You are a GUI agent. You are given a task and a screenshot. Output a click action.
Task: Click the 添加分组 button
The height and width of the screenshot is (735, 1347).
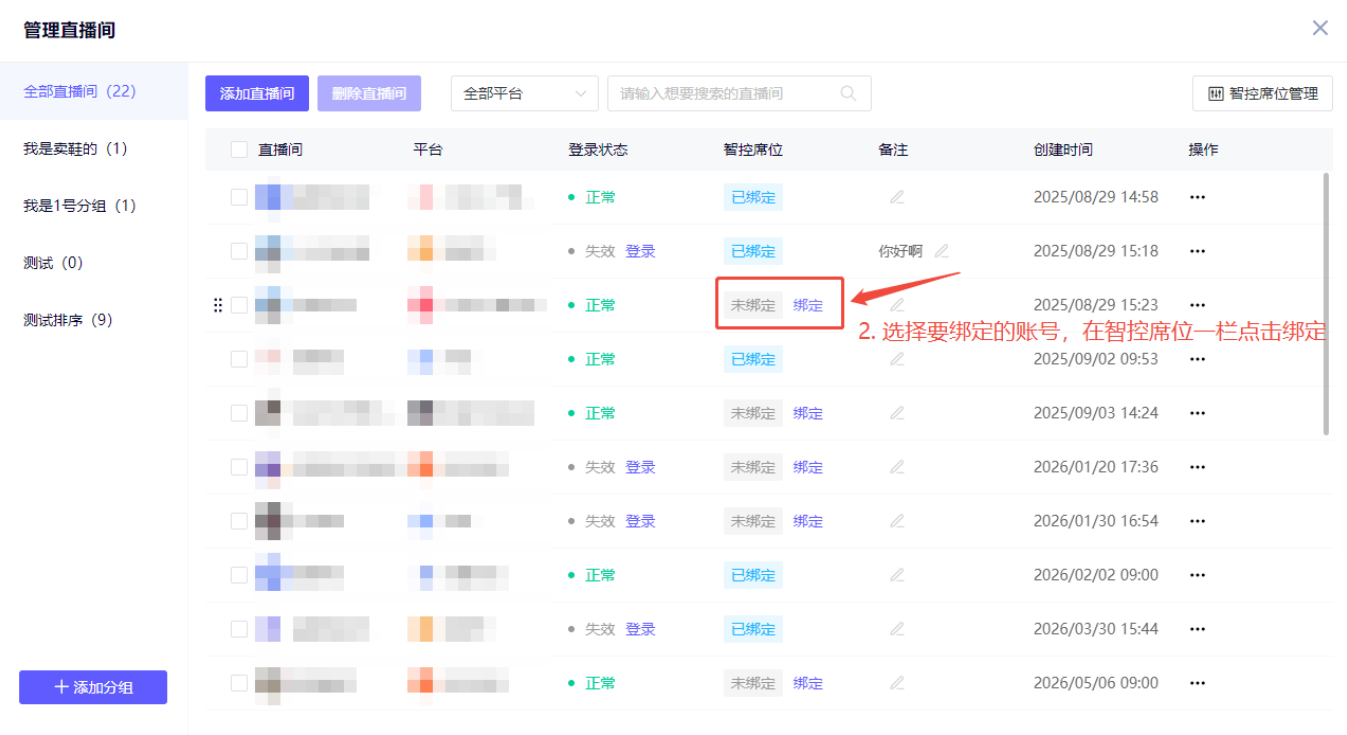pos(93,687)
